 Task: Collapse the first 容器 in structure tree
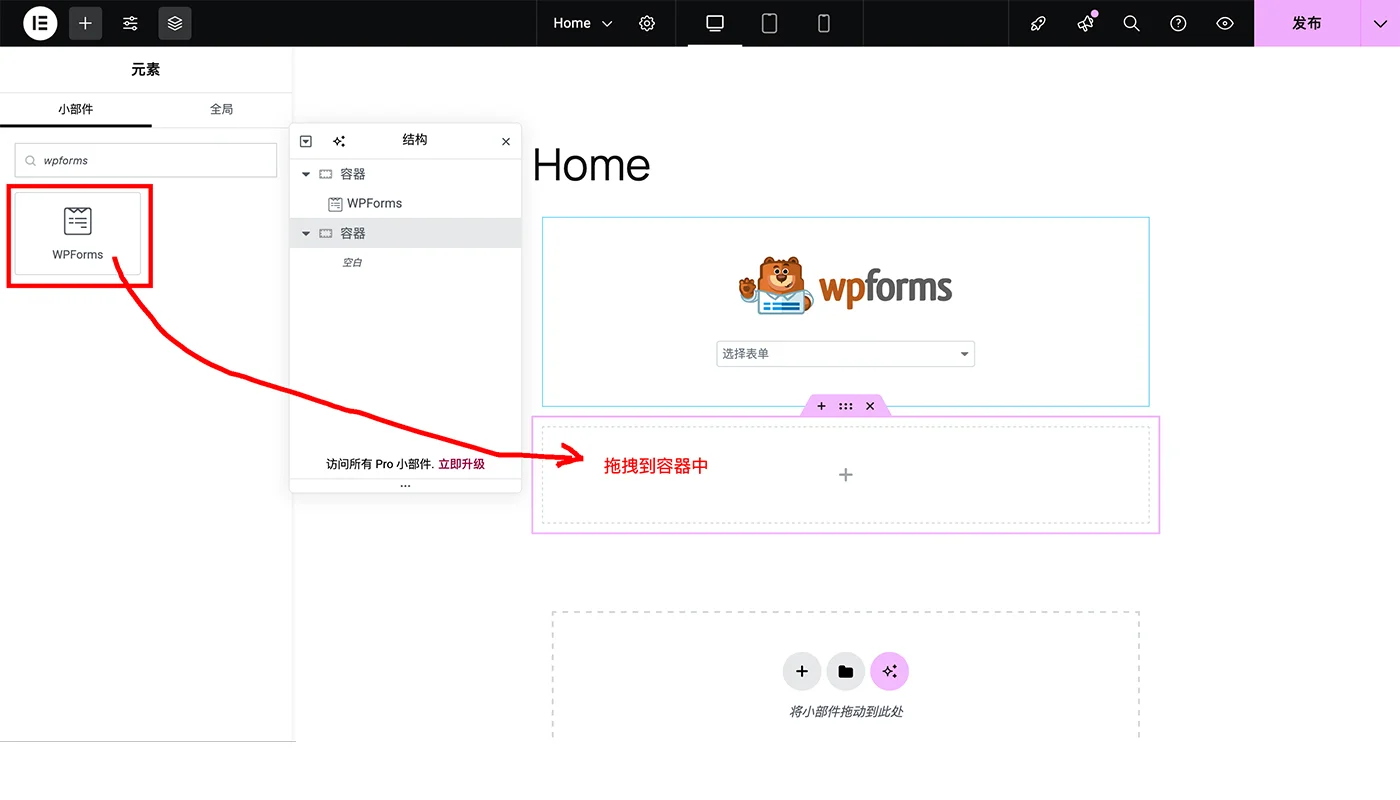pos(305,173)
